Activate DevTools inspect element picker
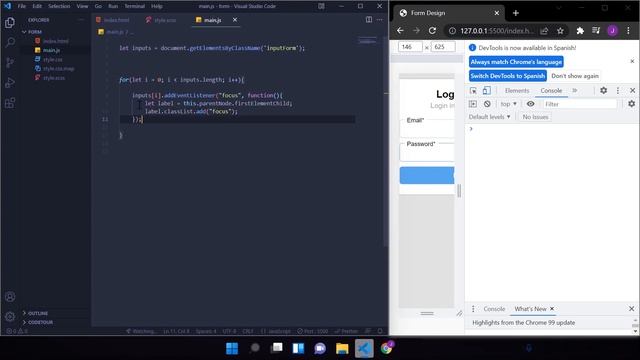This screenshot has height=360, width=640. [x=473, y=91]
